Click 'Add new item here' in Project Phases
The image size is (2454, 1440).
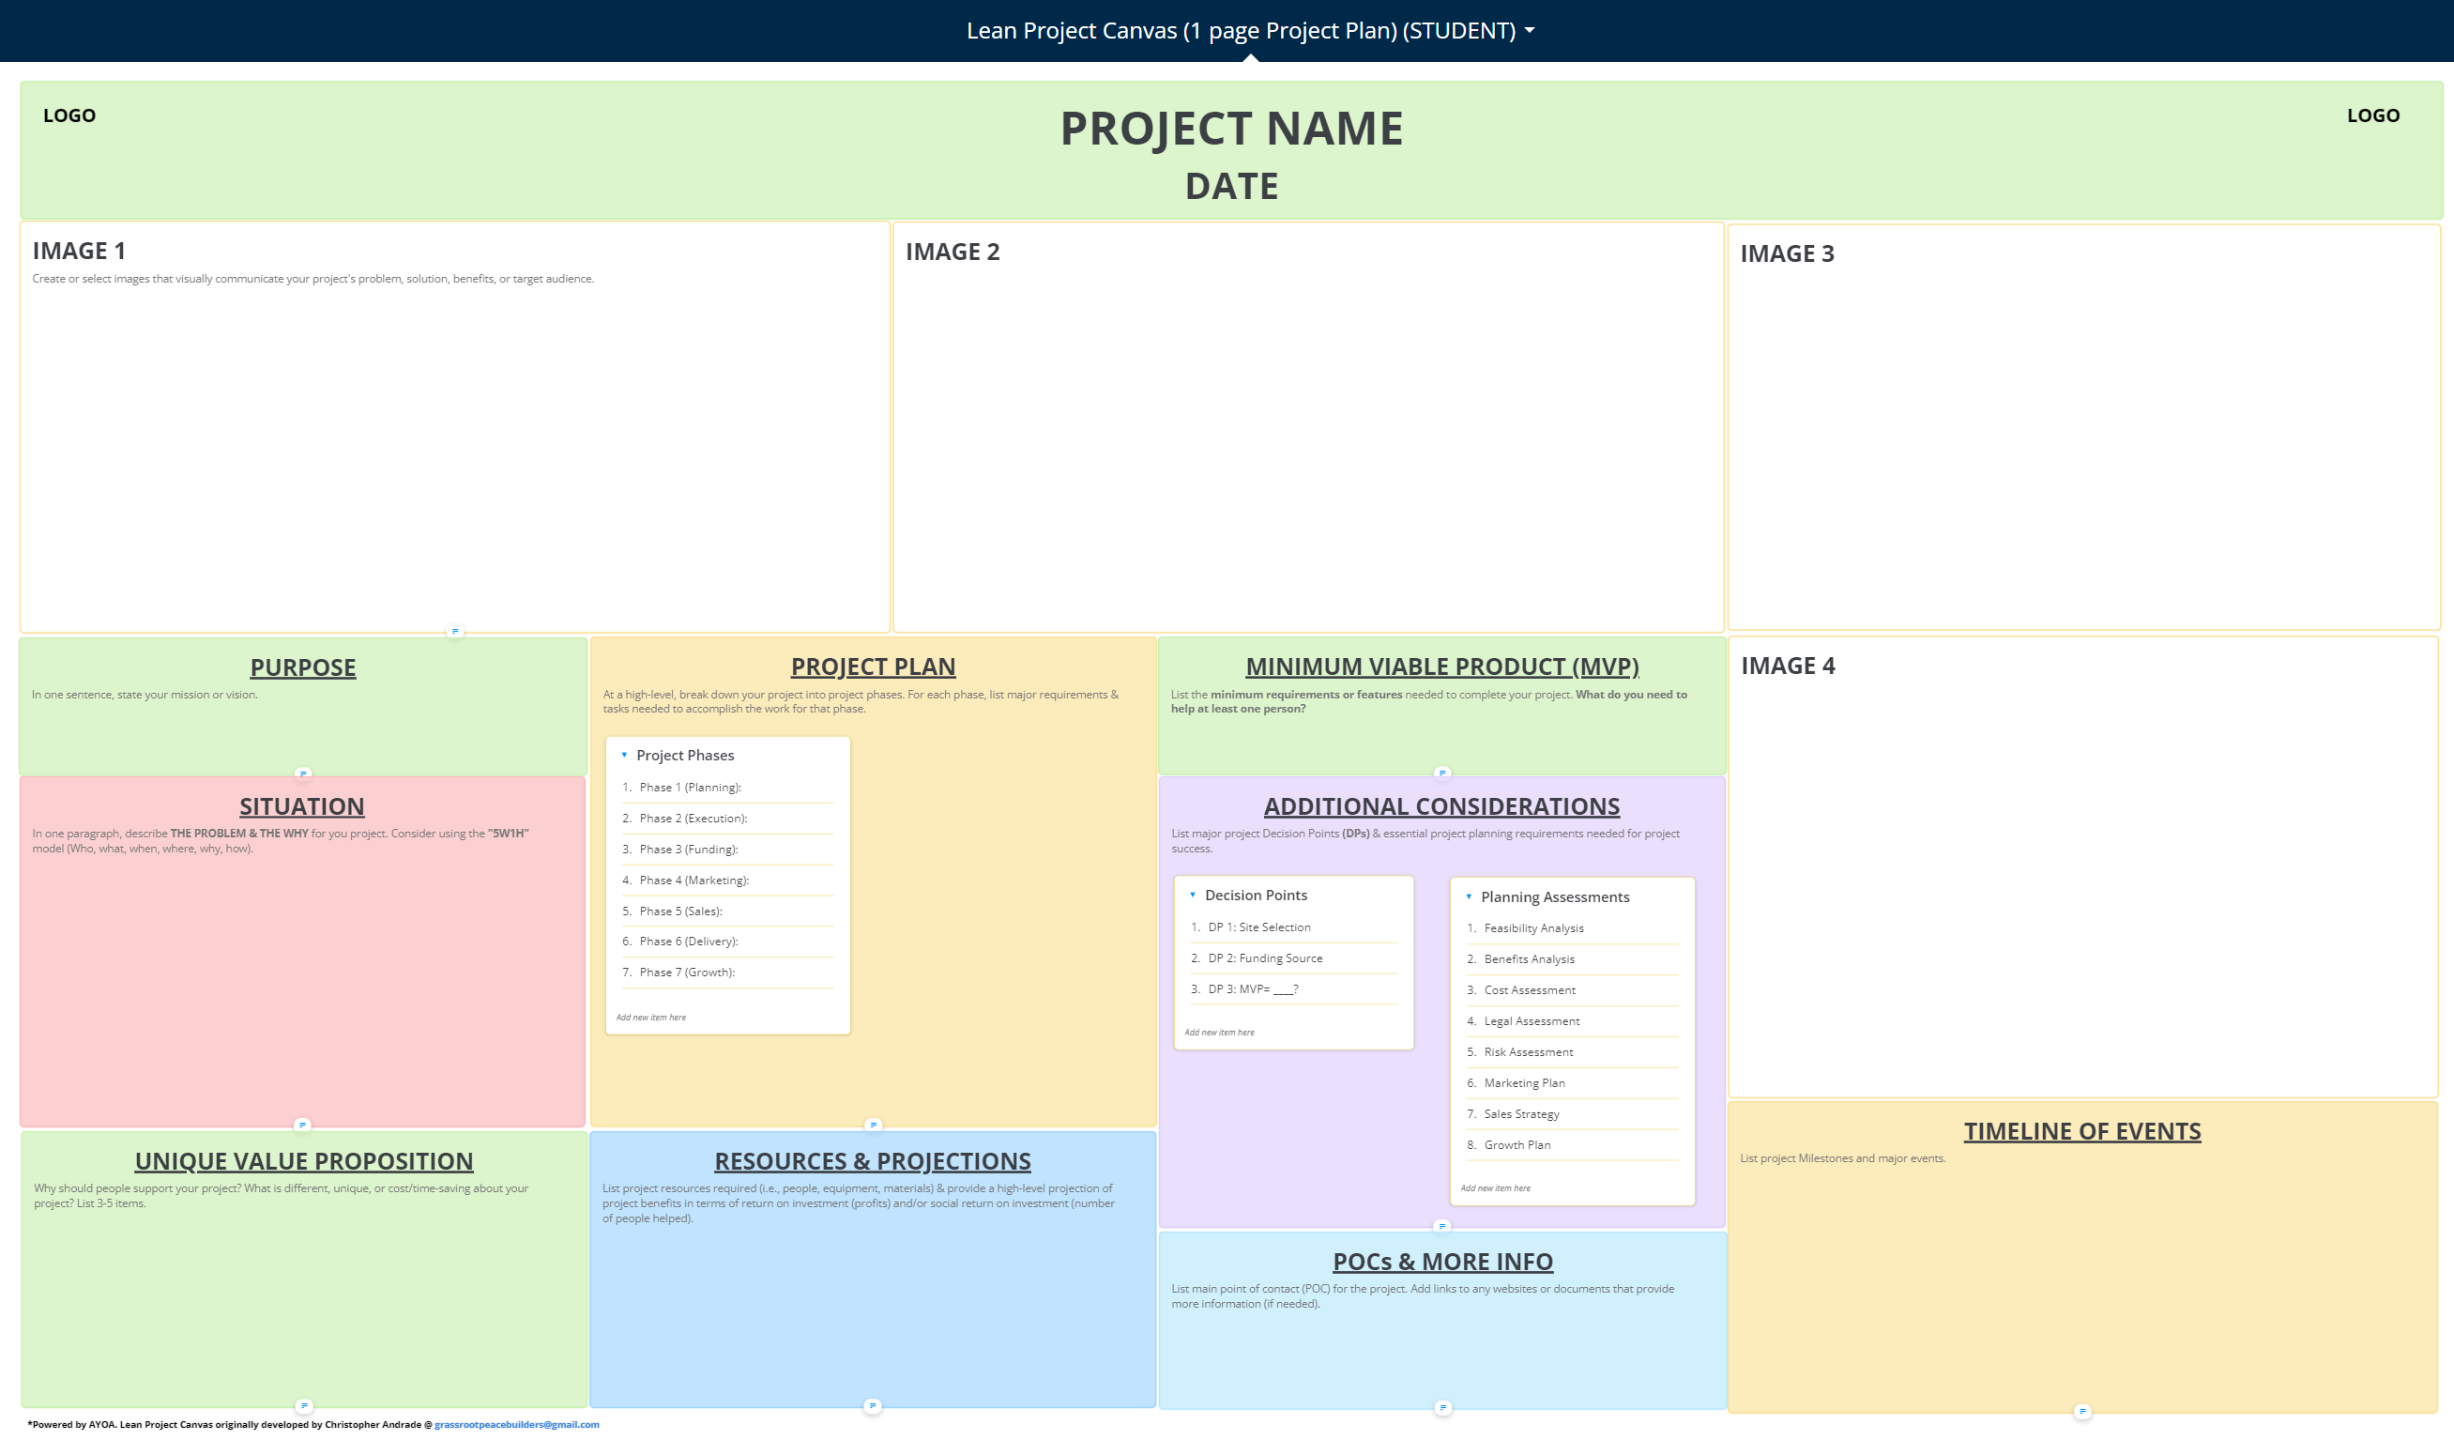point(651,1017)
